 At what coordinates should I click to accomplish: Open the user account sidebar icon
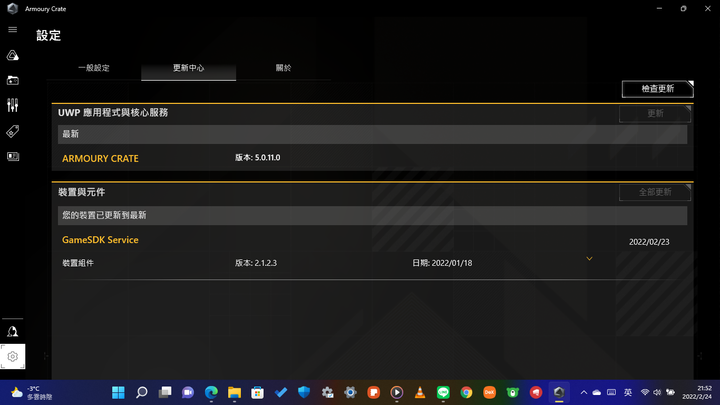tap(12, 332)
